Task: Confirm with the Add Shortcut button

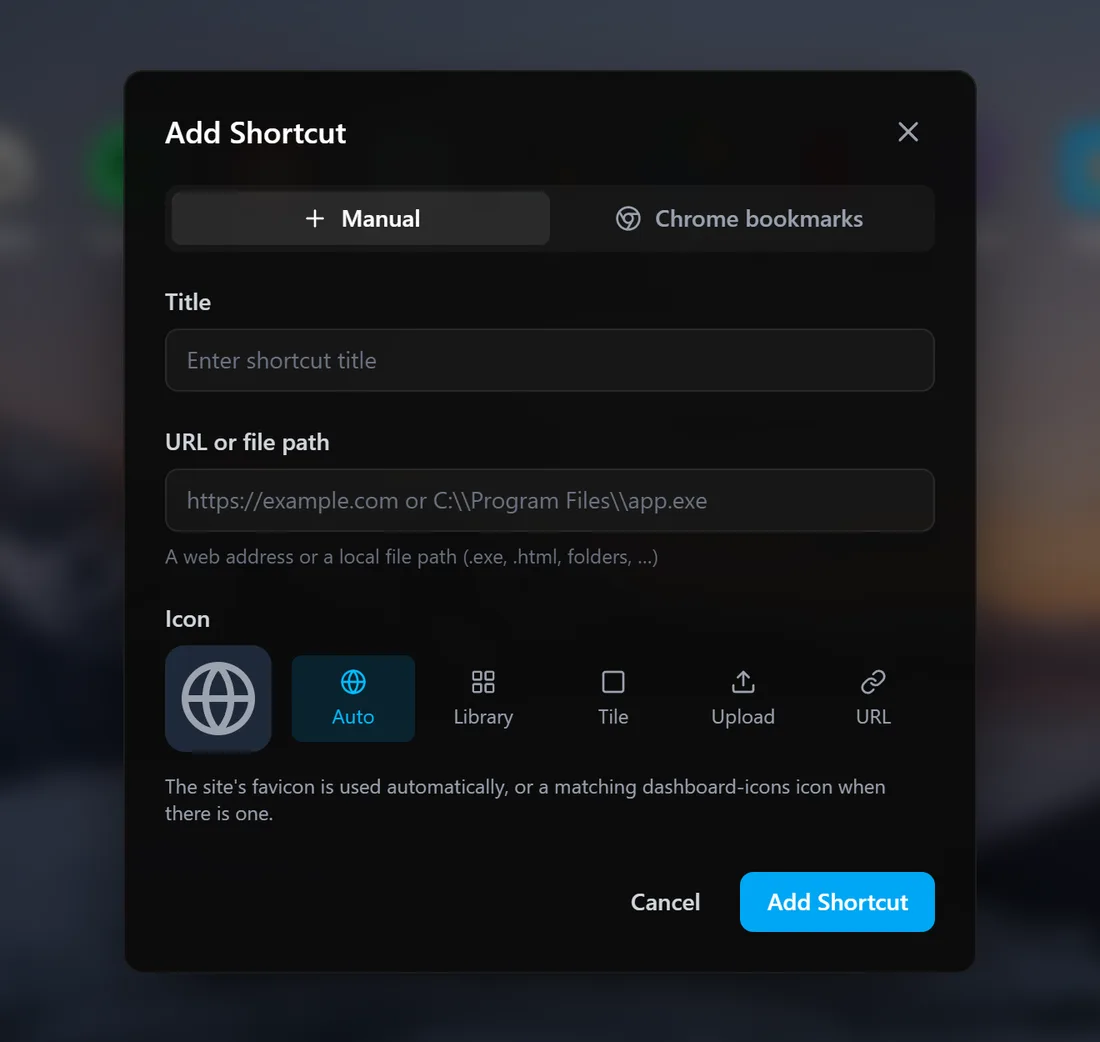Action: [837, 902]
